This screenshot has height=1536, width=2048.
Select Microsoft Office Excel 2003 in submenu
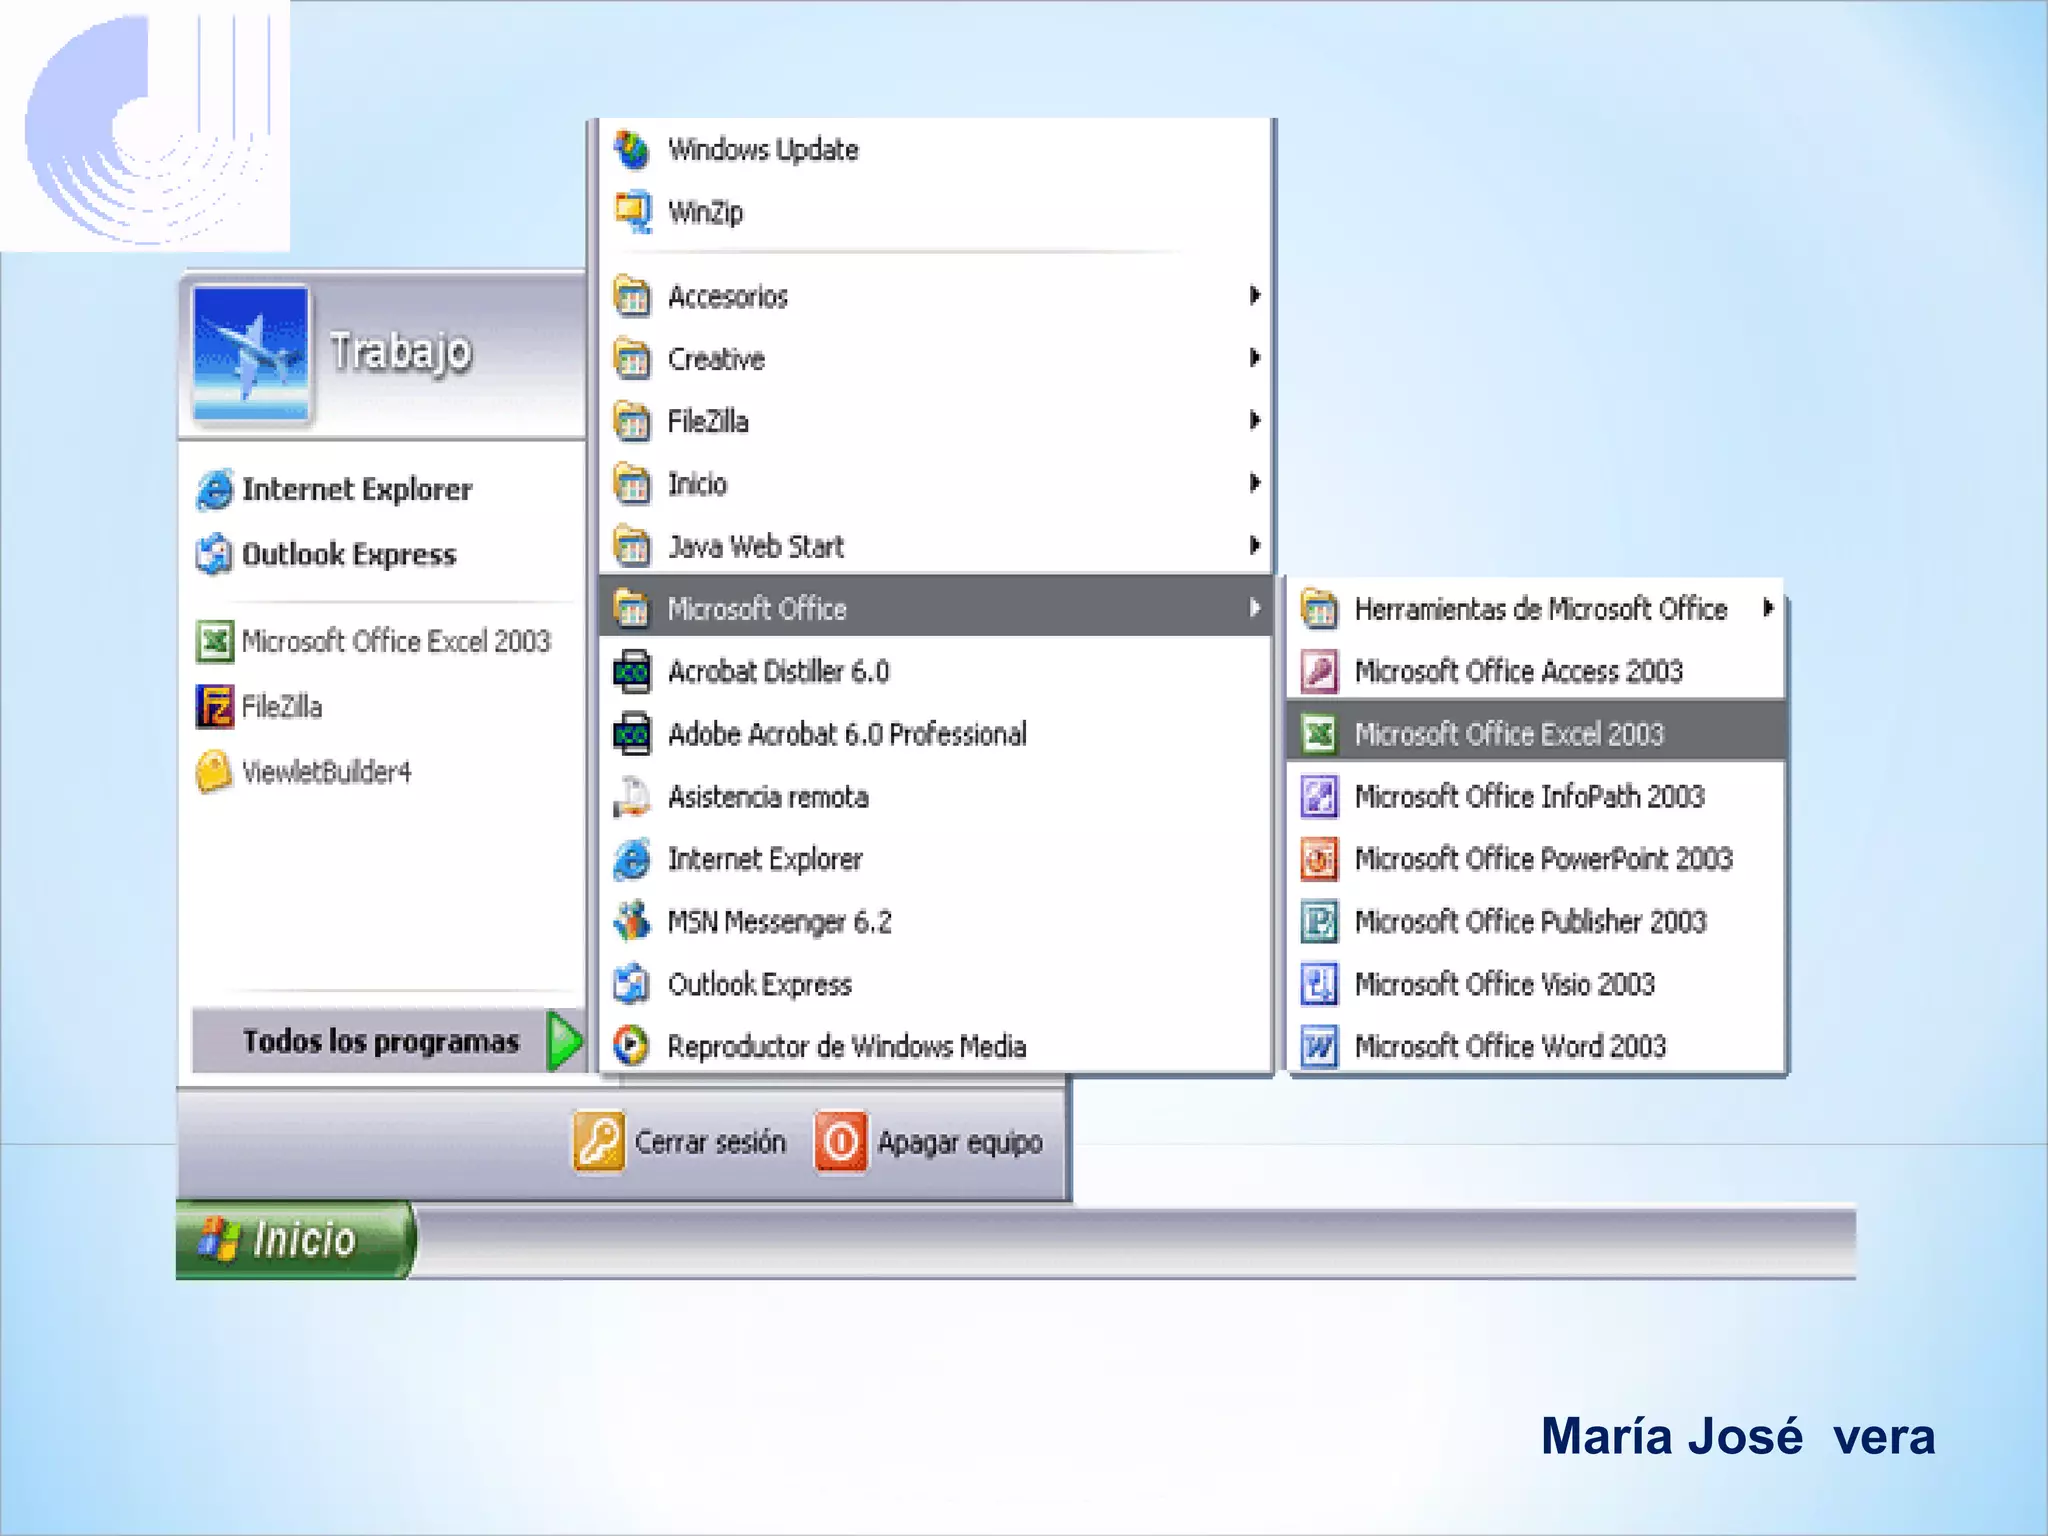coord(1508,734)
